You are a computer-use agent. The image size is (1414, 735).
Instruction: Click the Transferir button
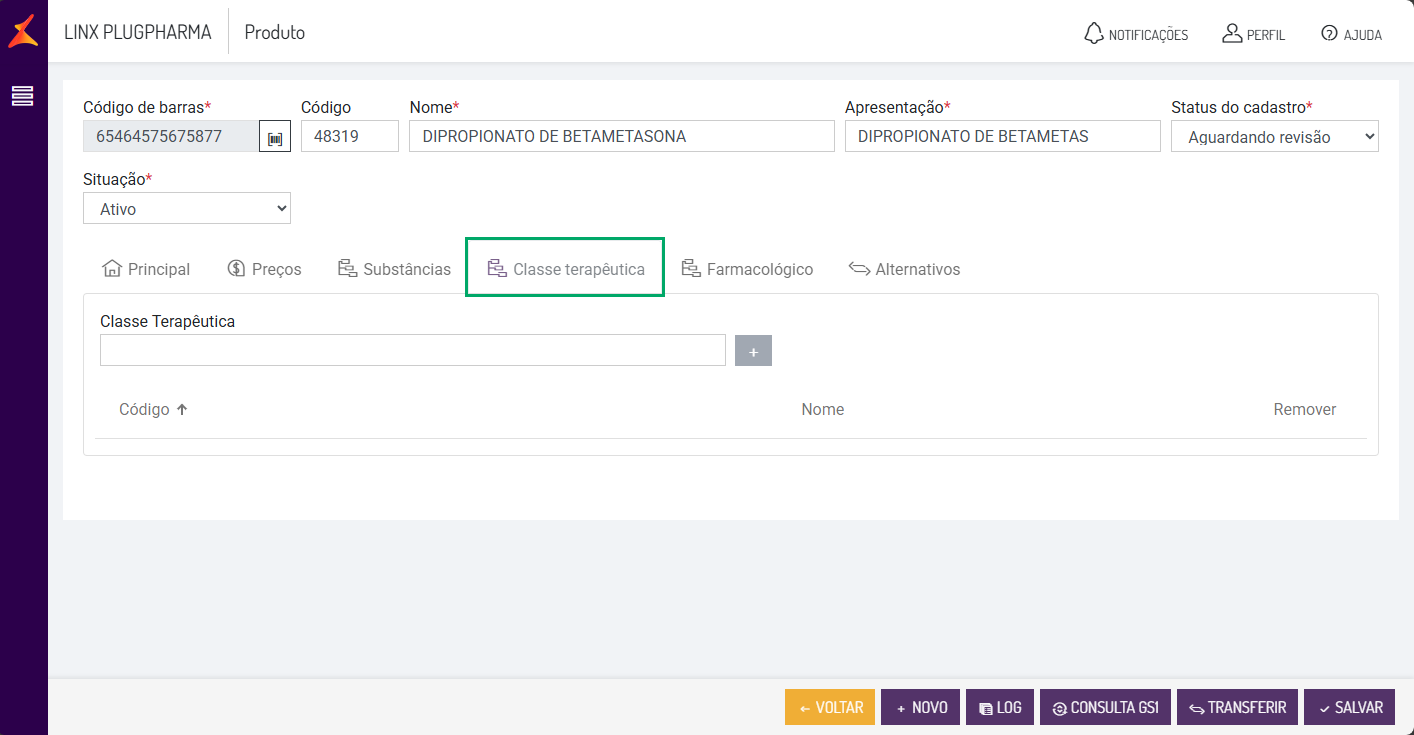coord(1237,707)
